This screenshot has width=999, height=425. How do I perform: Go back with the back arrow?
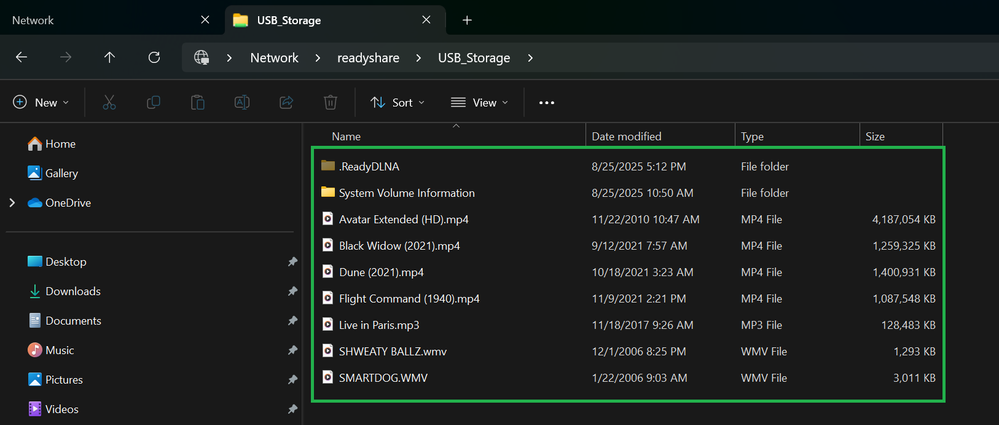tap(21, 57)
